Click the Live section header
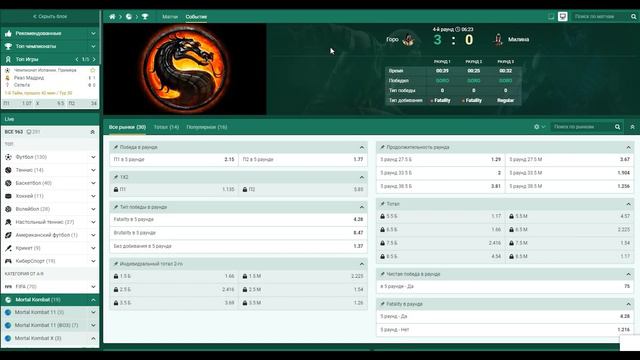Image resolution: width=640 pixels, height=360 pixels. pos(50,119)
